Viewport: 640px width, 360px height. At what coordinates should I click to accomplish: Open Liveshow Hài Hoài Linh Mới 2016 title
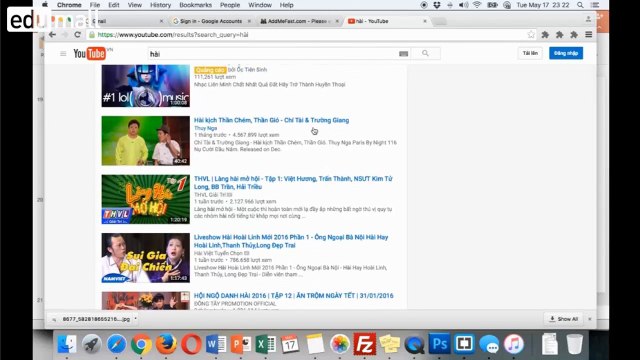coord(291,241)
